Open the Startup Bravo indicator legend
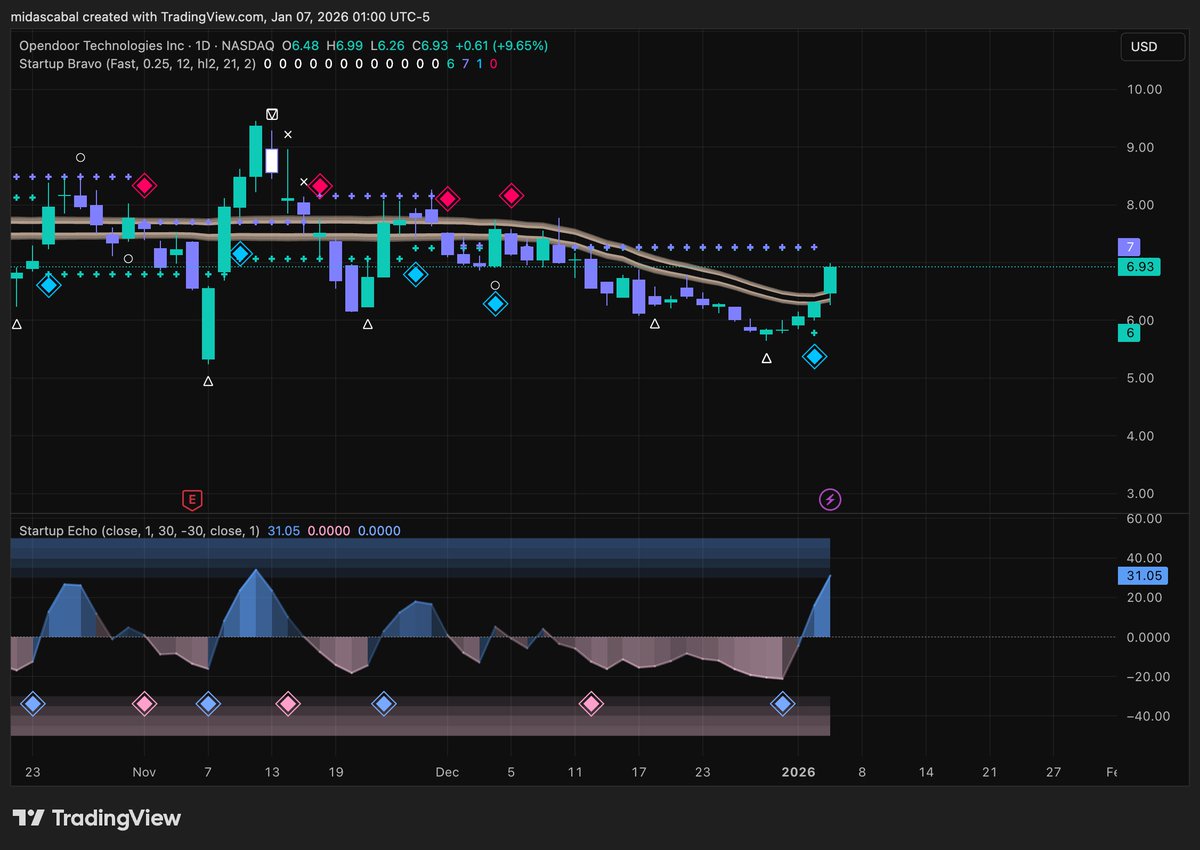Image resolution: width=1200 pixels, height=850 pixels. pos(138,63)
